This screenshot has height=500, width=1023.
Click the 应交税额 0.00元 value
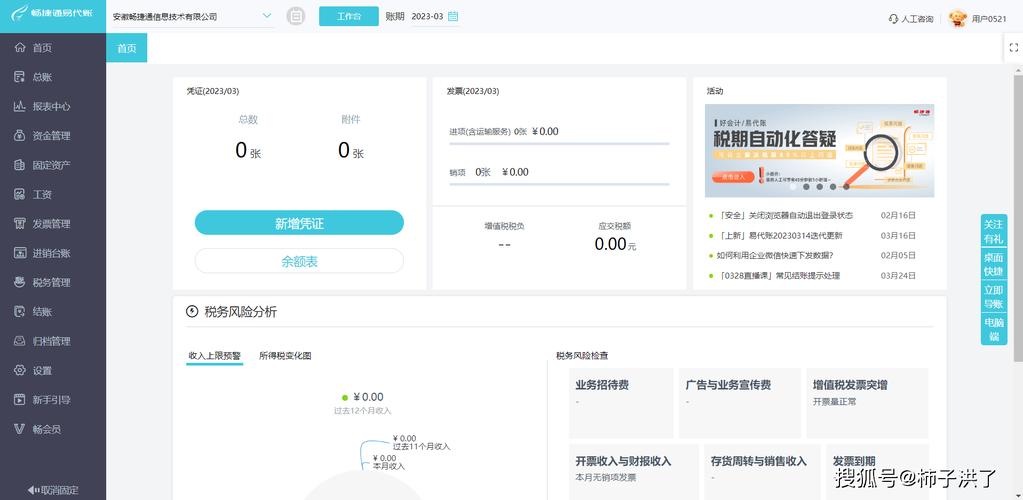[x=615, y=245]
